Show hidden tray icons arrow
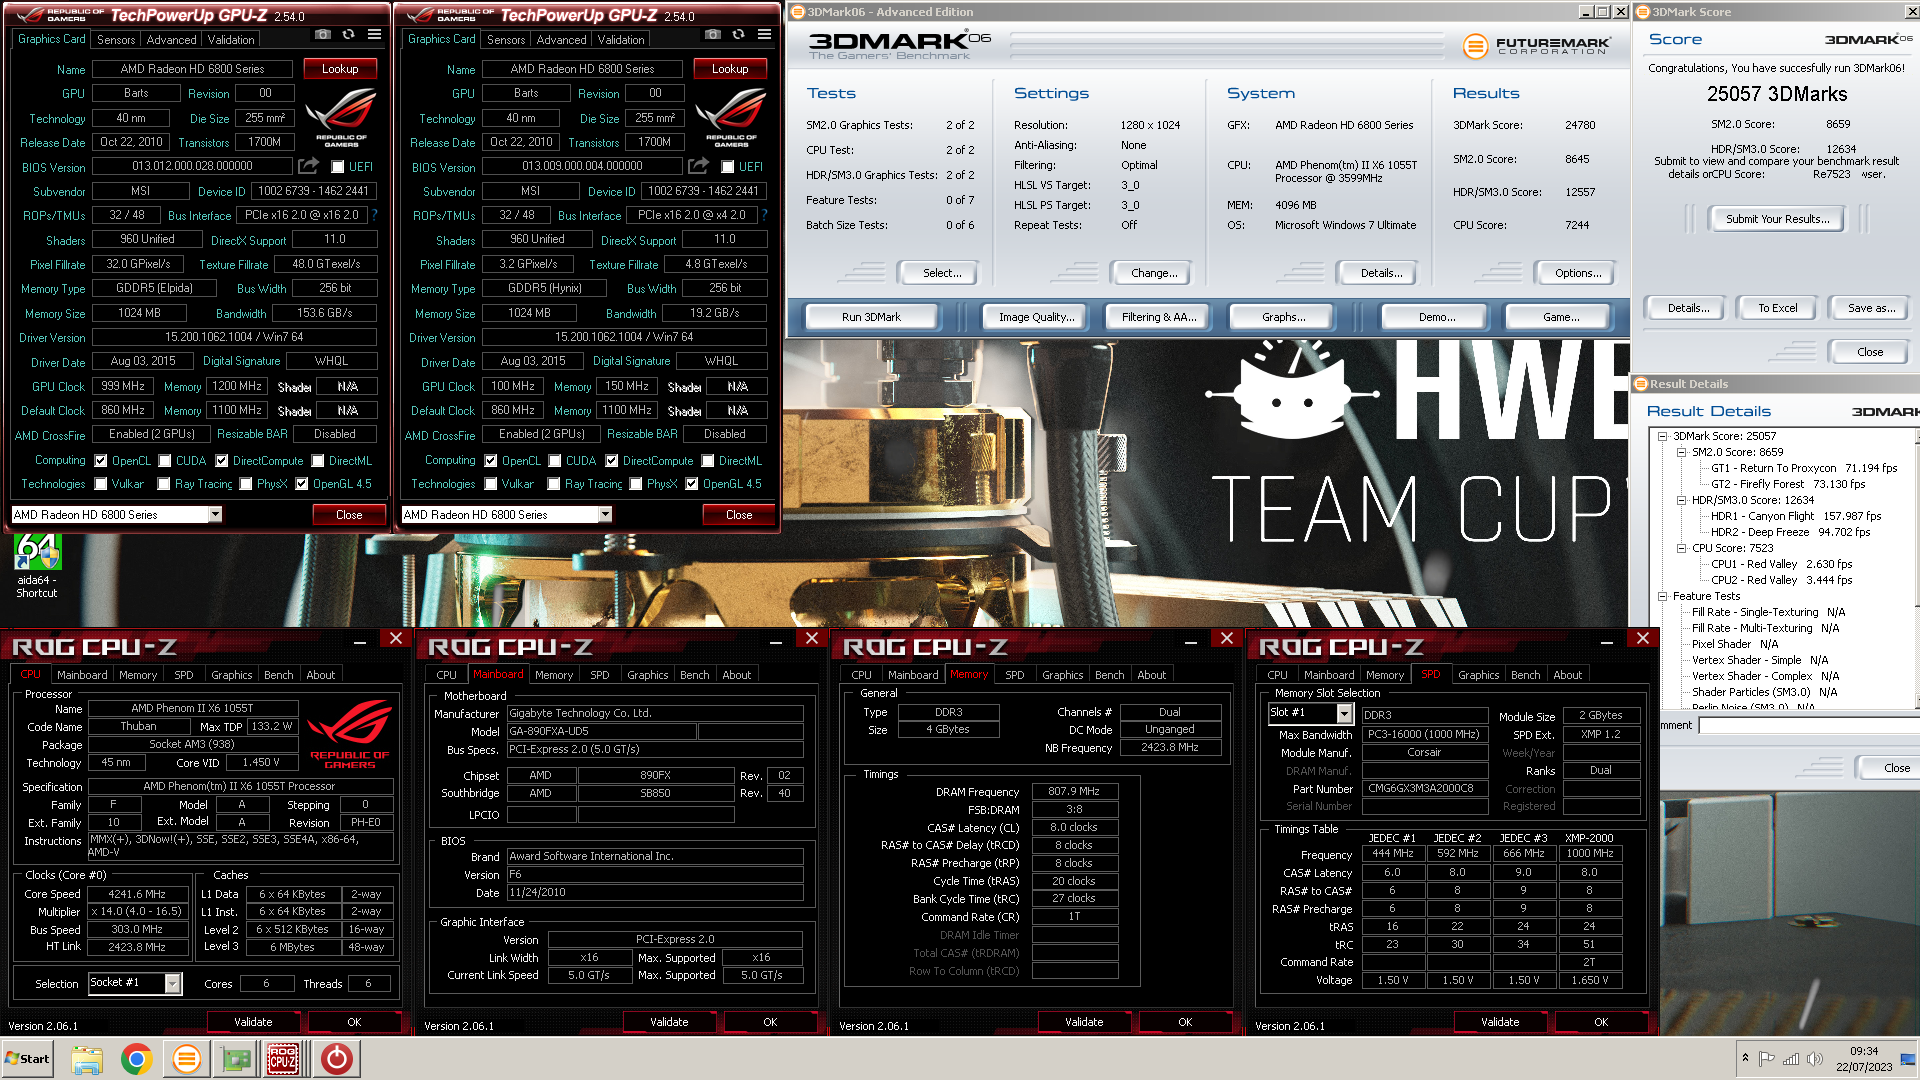 click(1745, 1058)
